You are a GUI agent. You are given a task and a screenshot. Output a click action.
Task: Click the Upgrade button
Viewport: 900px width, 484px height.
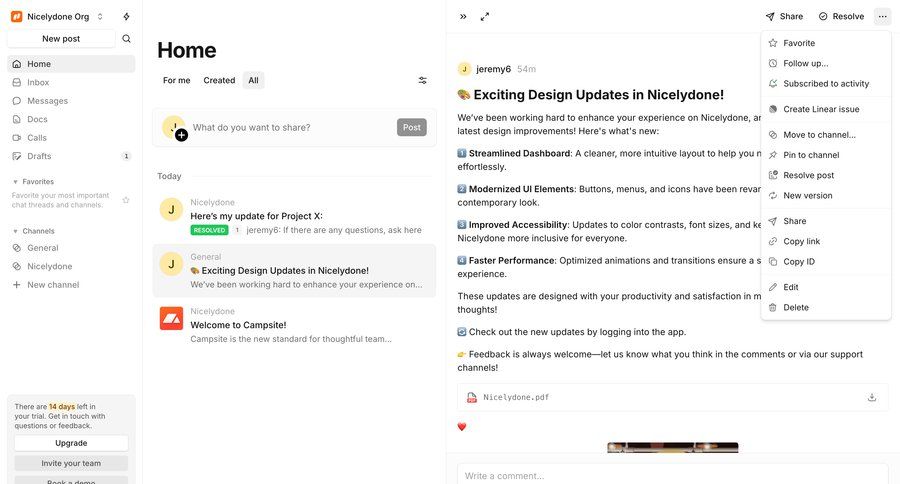[71, 443]
